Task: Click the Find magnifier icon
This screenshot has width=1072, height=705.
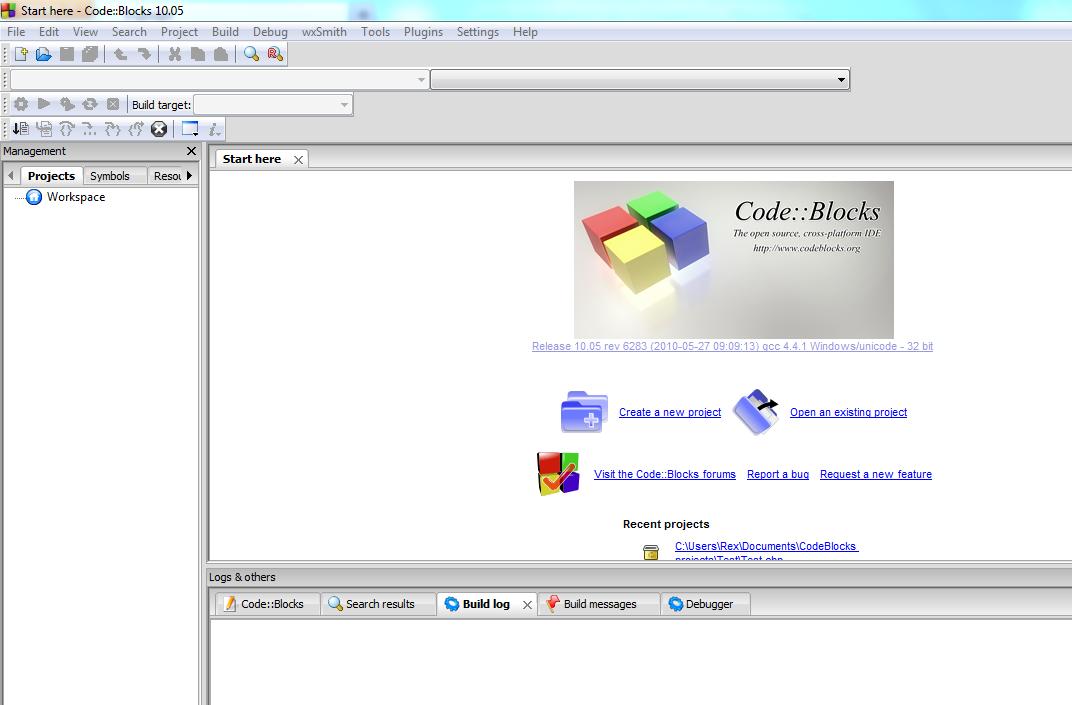Action: (252, 54)
